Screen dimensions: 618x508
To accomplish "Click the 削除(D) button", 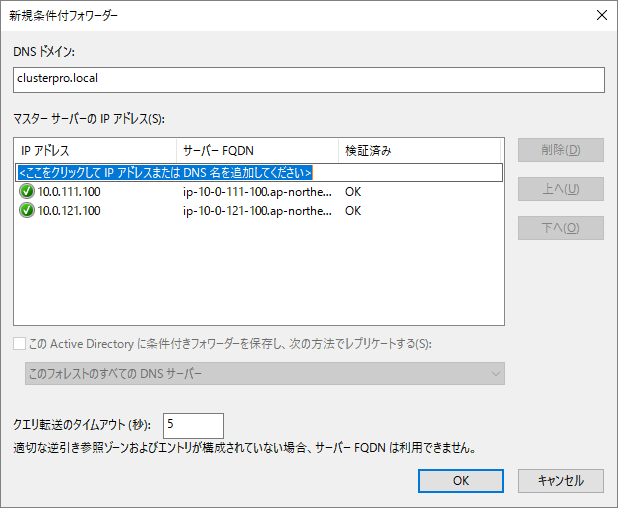I will tap(560, 151).
